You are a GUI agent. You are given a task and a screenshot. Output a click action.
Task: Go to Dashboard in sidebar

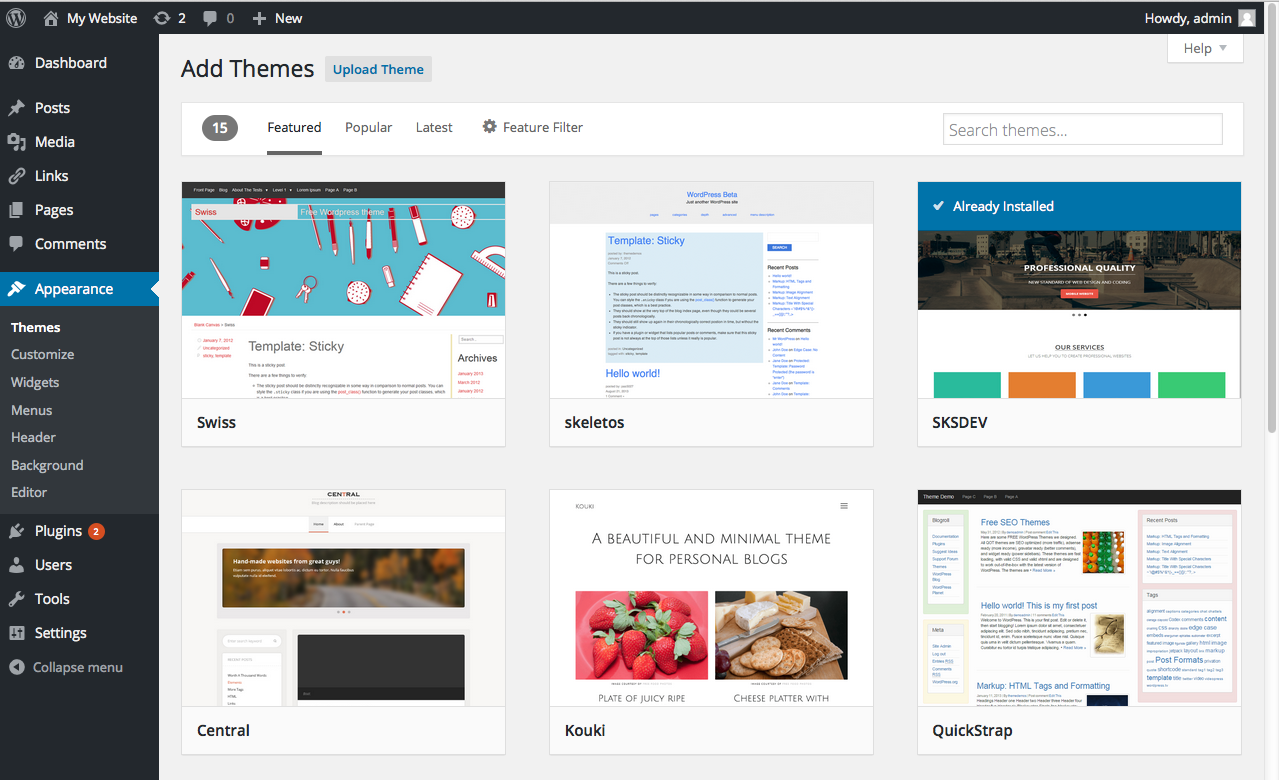tap(71, 63)
